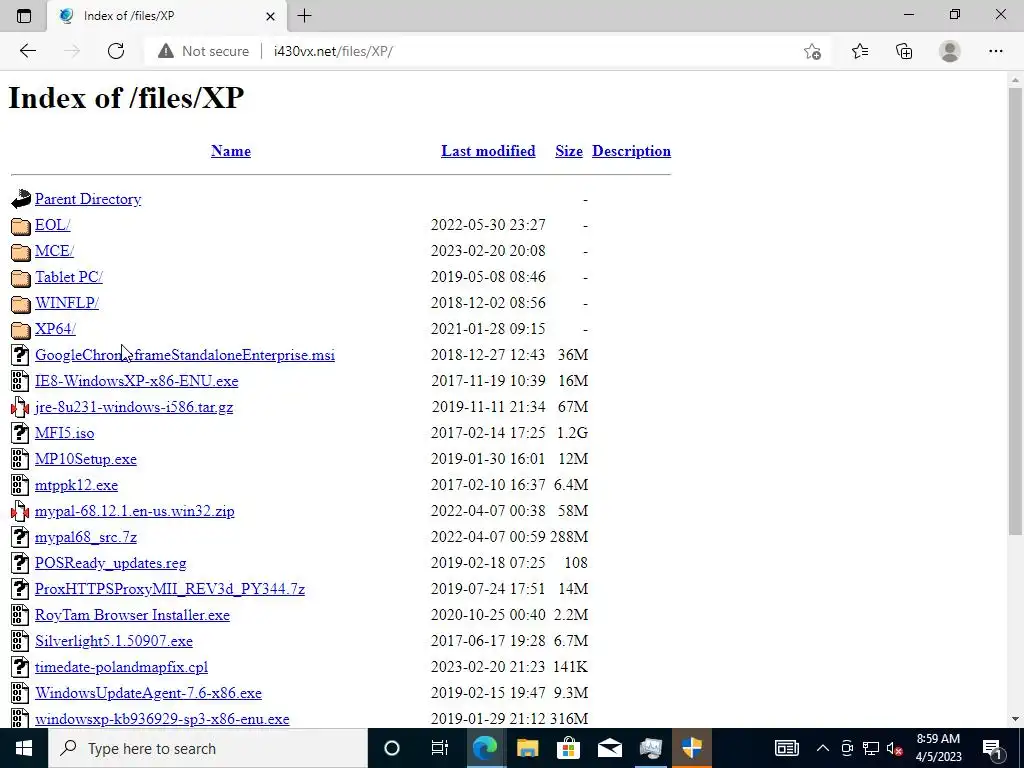Click the taskbar search box
Screen dimensions: 1024x768
[x=208, y=748]
